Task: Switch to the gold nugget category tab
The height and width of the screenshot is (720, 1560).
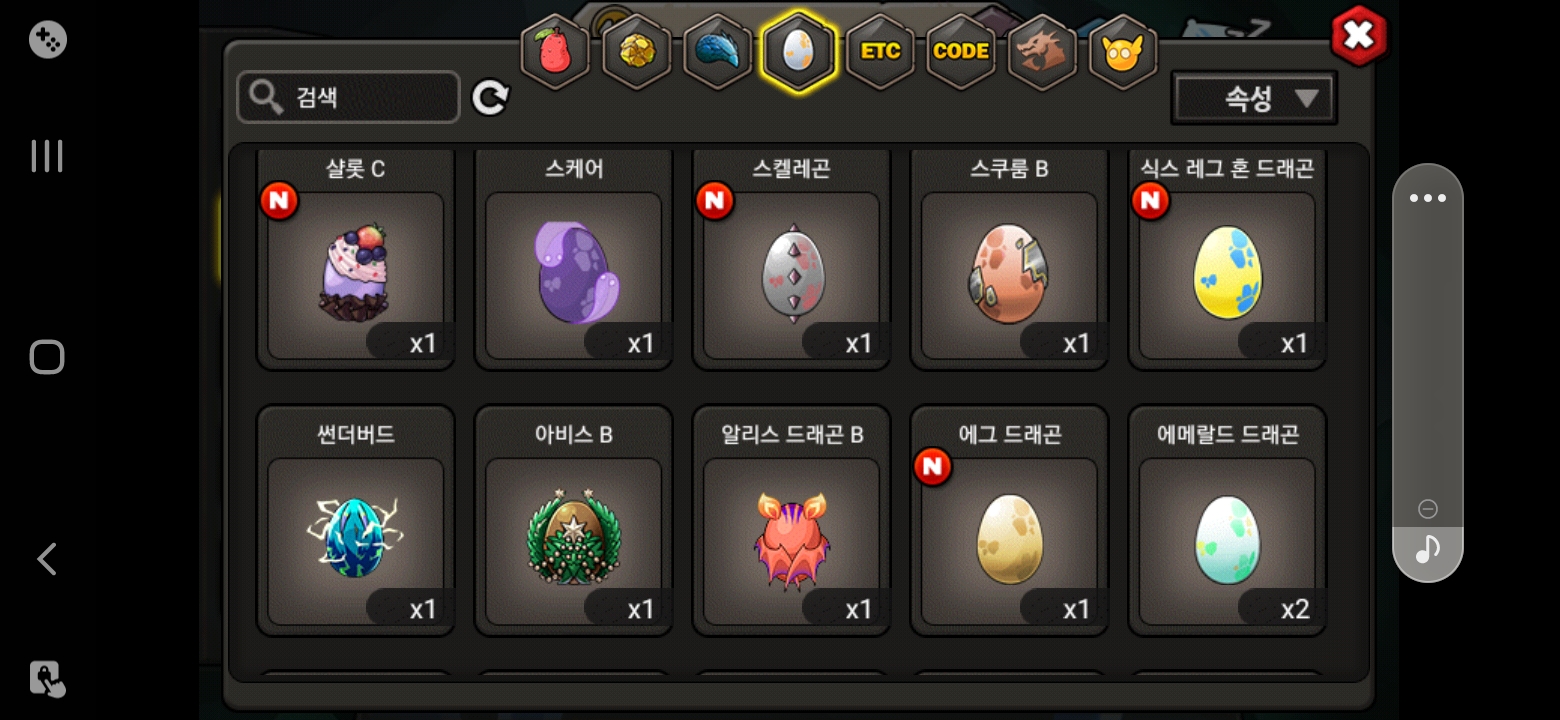Action: tap(636, 52)
